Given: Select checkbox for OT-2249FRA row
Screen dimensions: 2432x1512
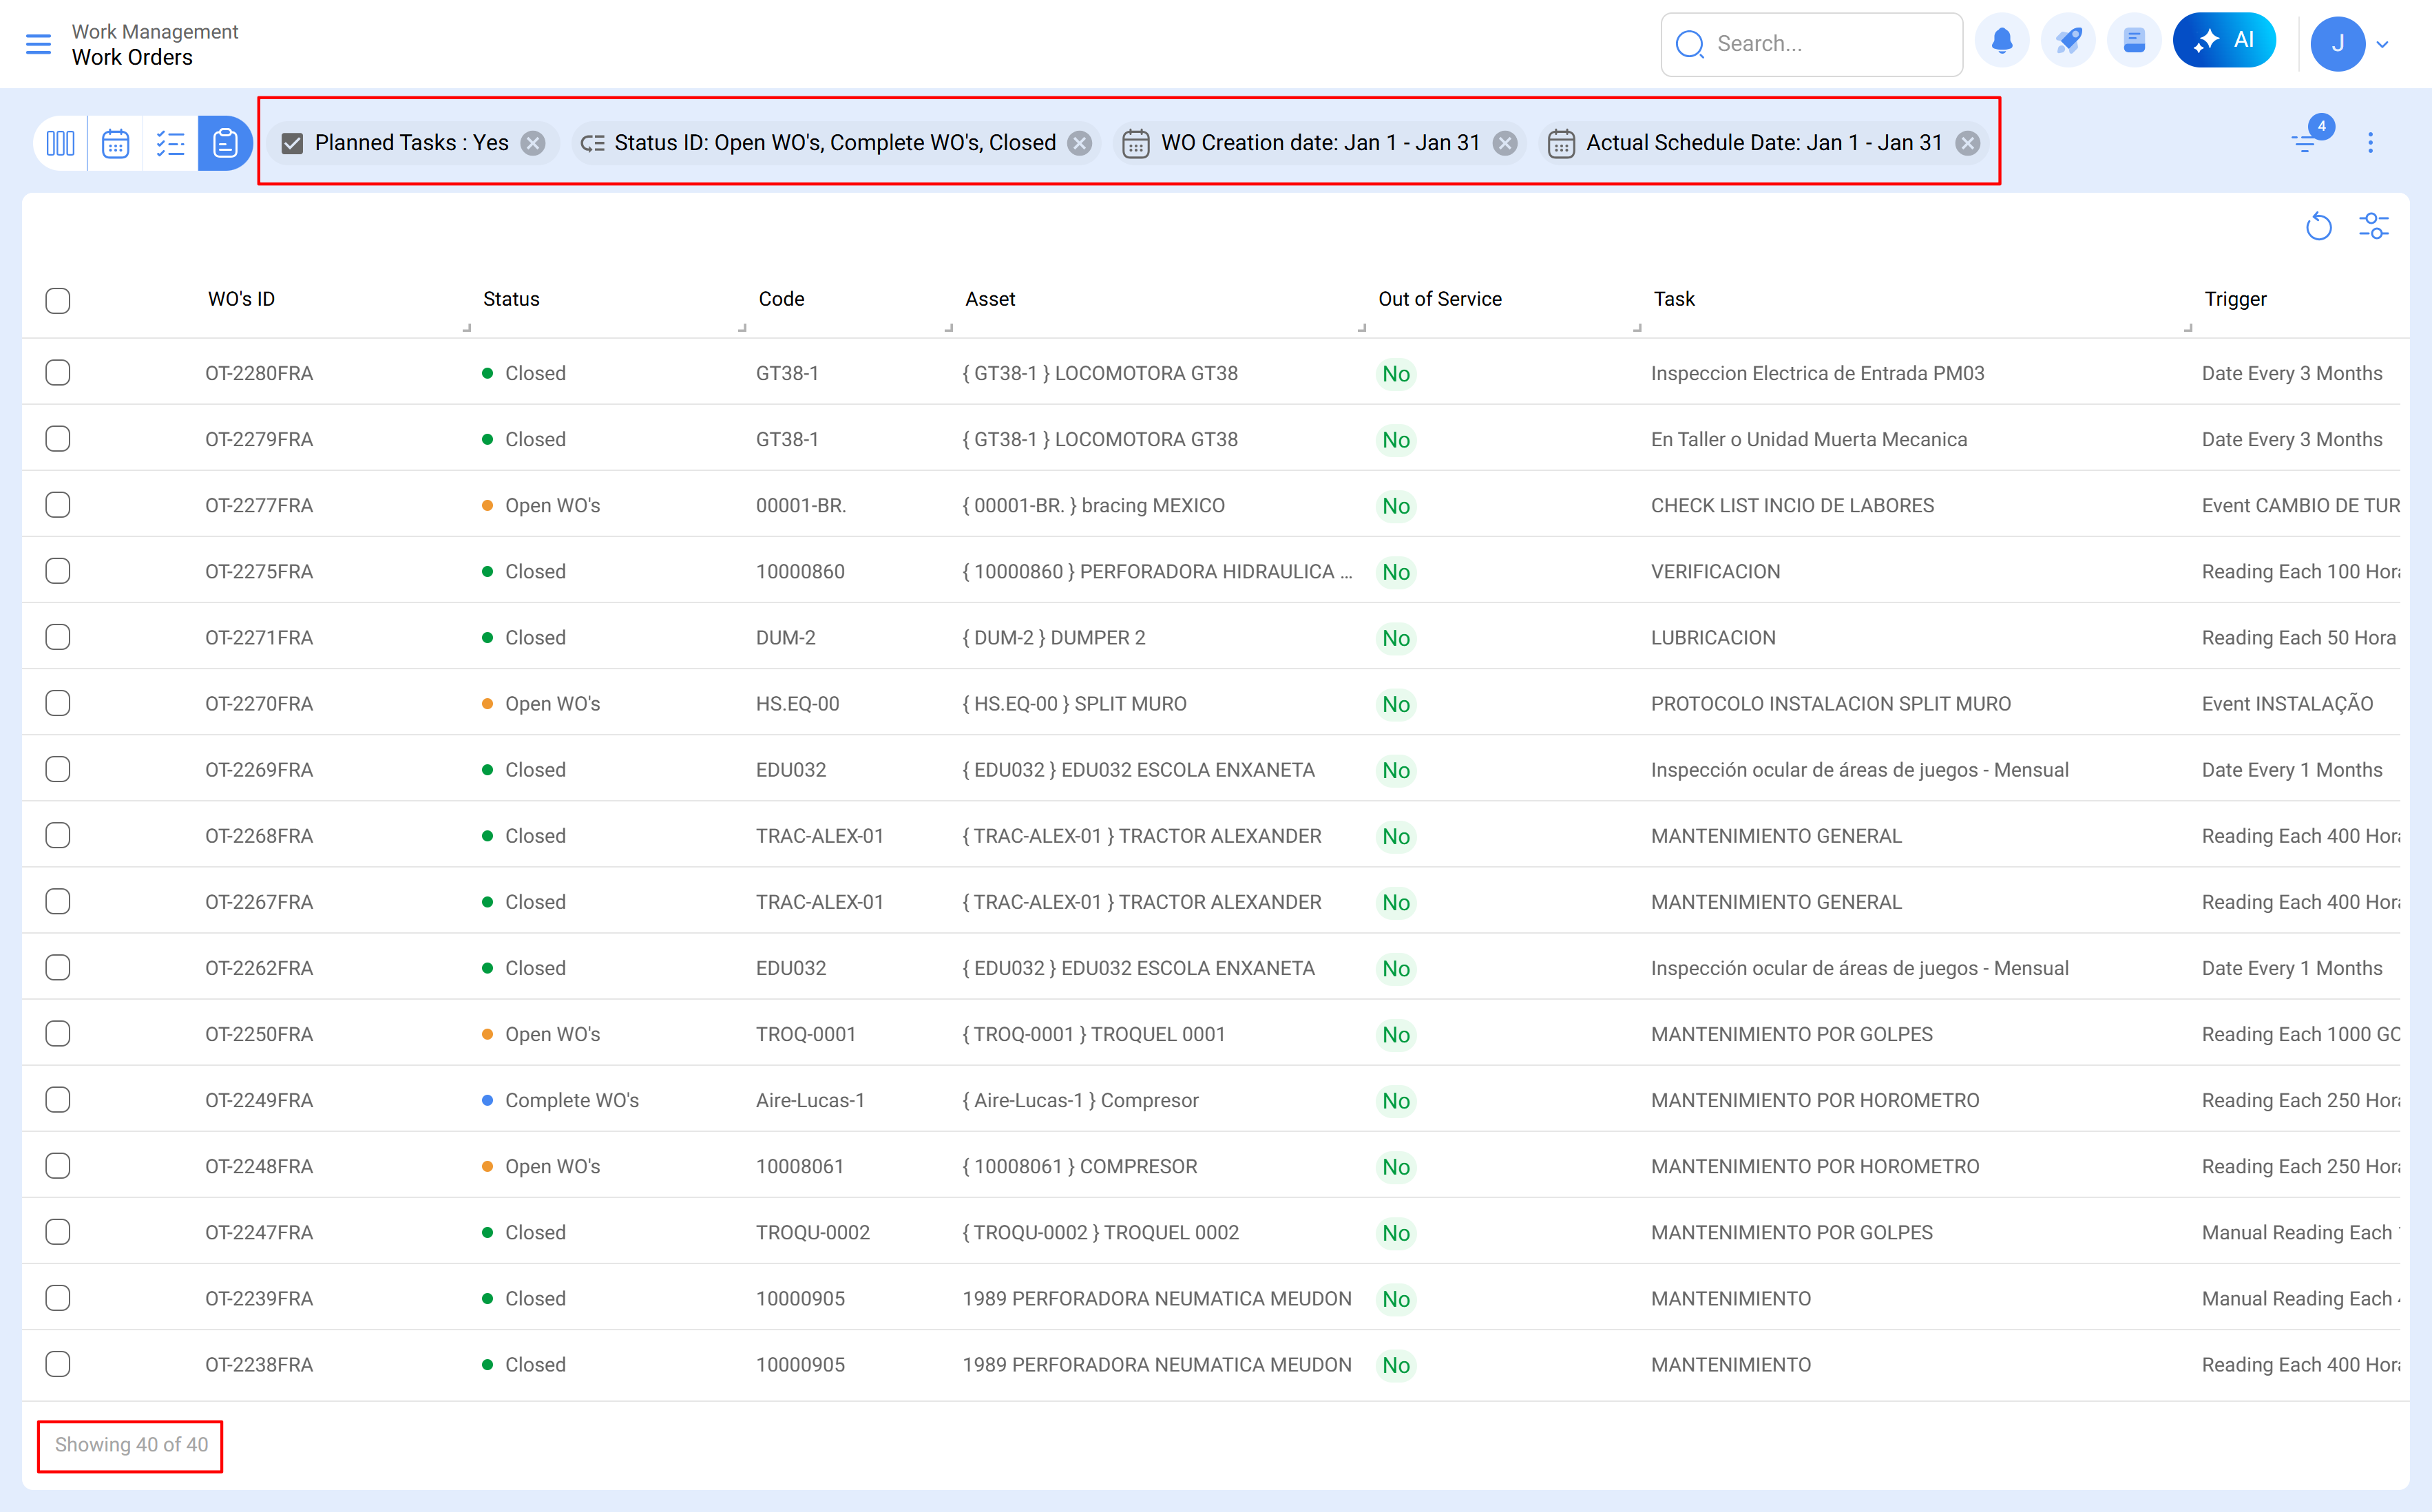Looking at the screenshot, I should (58, 1100).
